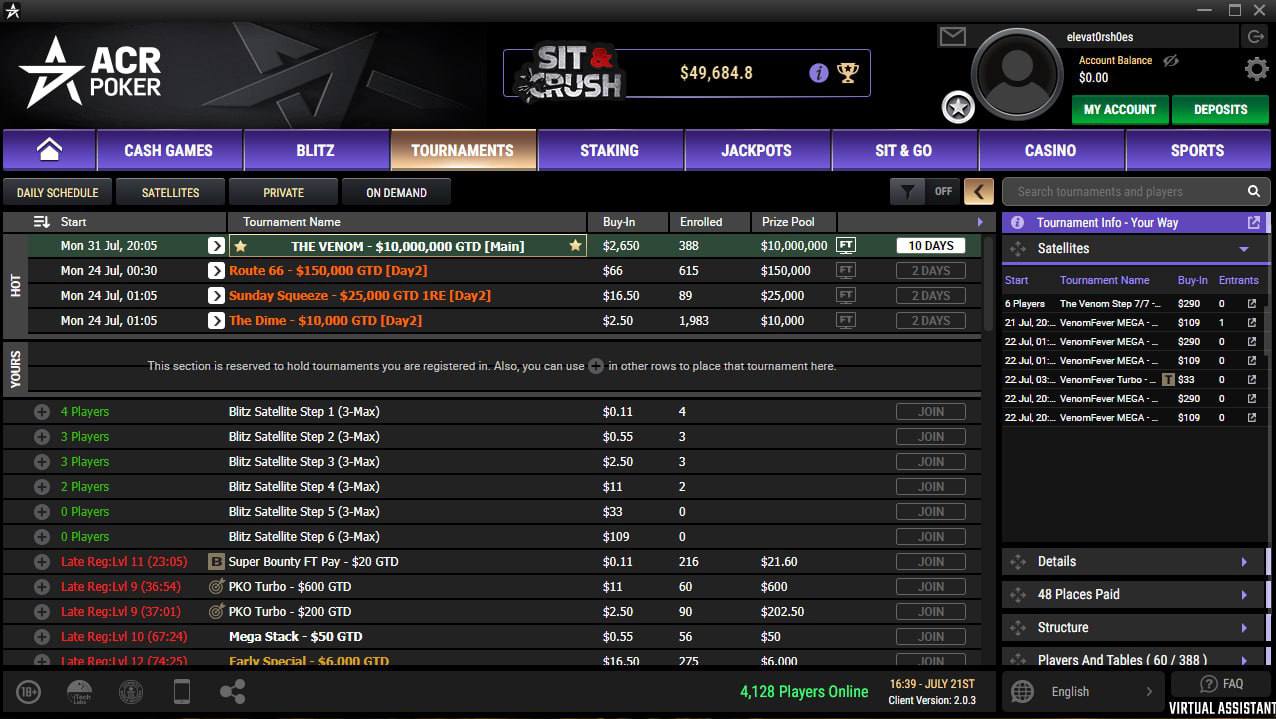
Task: Open the English language selector
Action: [1083, 691]
